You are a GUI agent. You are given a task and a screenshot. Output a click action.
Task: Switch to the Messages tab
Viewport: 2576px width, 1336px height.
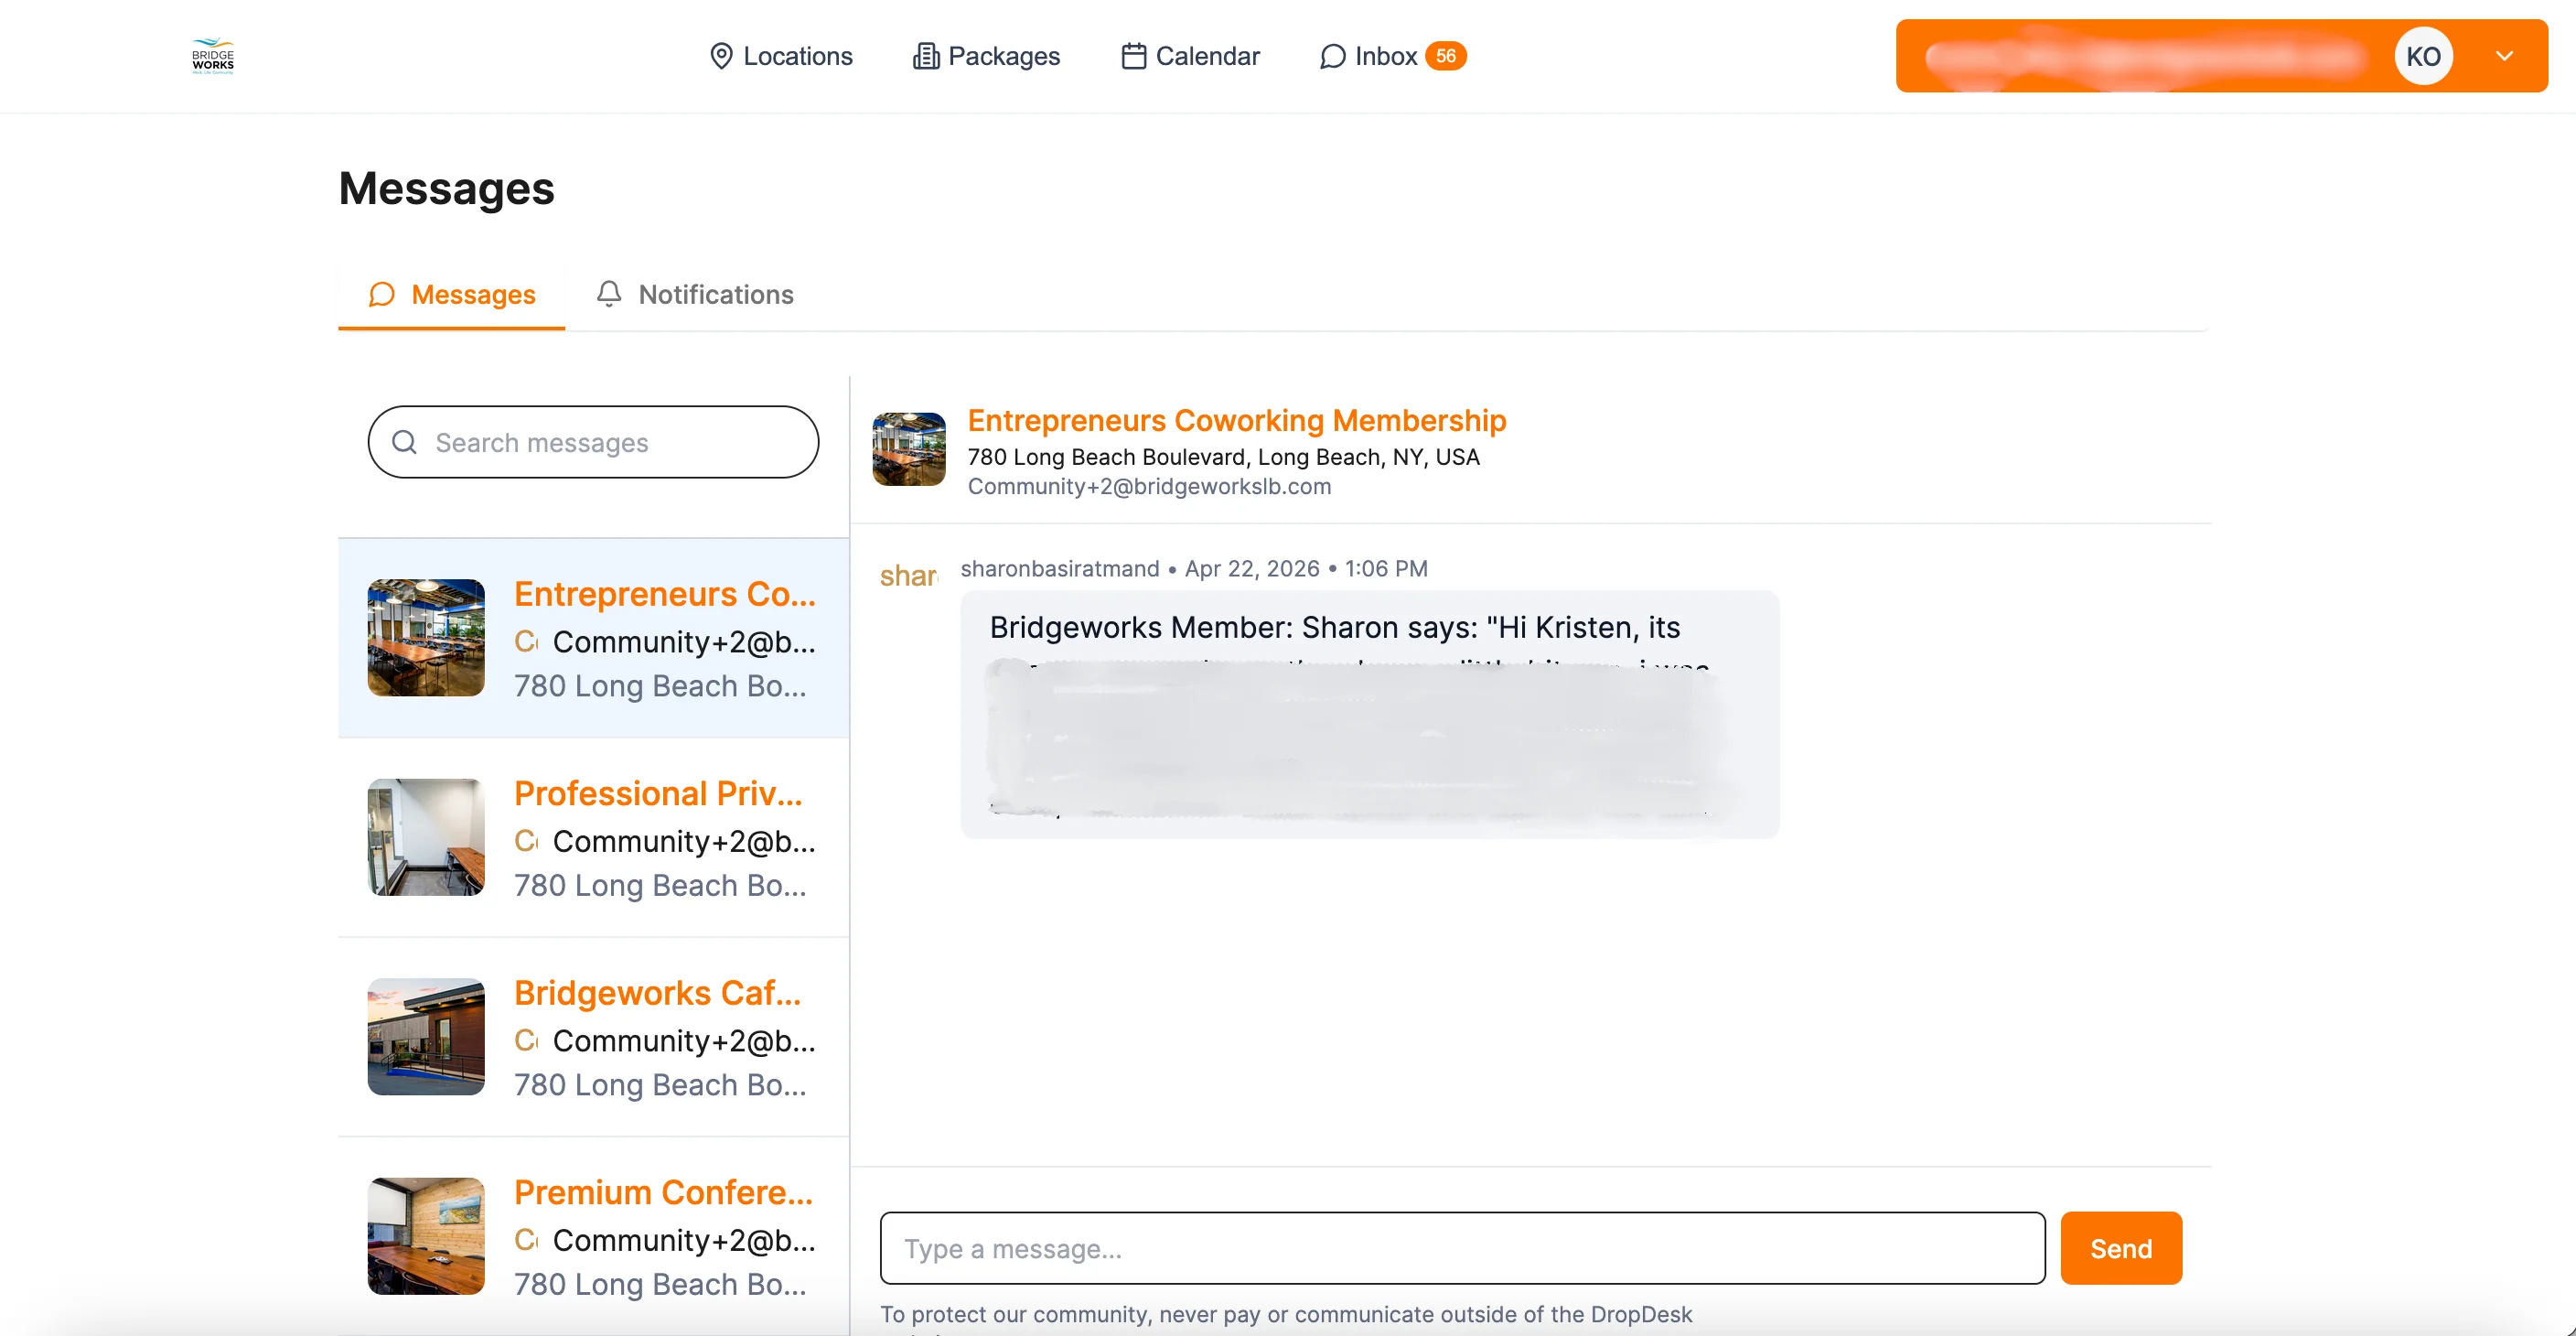click(452, 295)
